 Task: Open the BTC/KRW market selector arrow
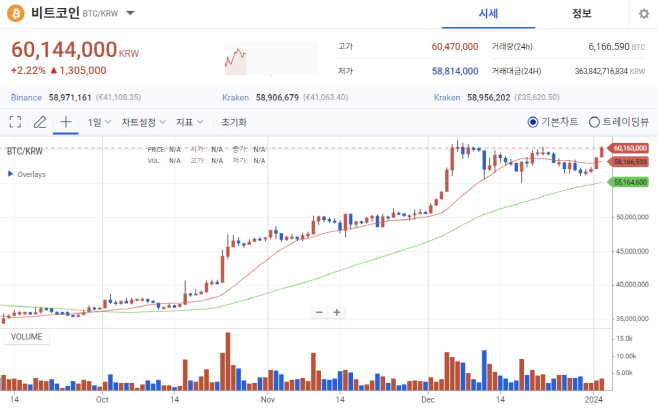(131, 13)
